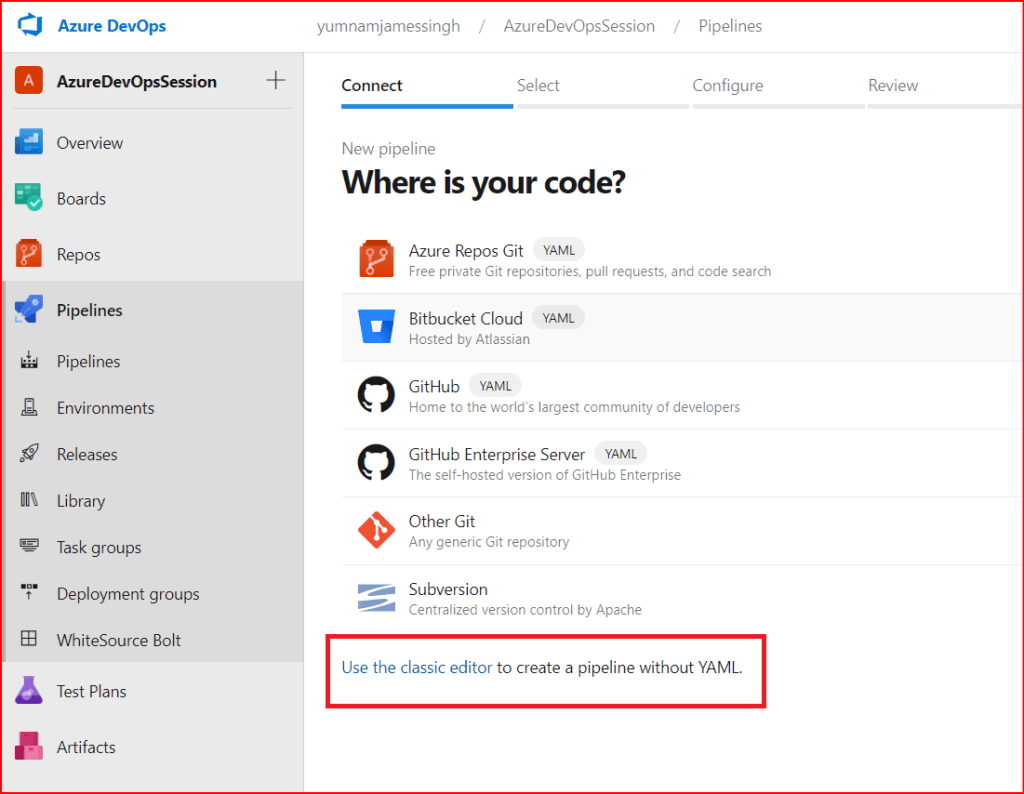Click the Azure DevOps logo icon
1024x794 pixels.
29,26
